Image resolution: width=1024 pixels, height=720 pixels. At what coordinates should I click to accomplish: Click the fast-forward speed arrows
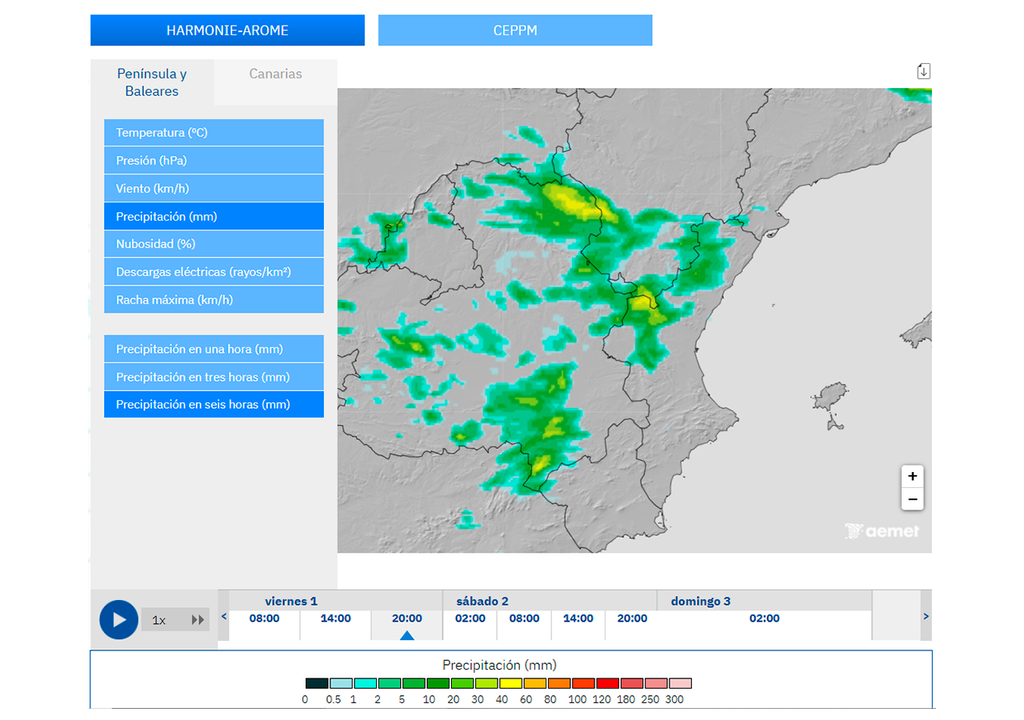[197, 619]
